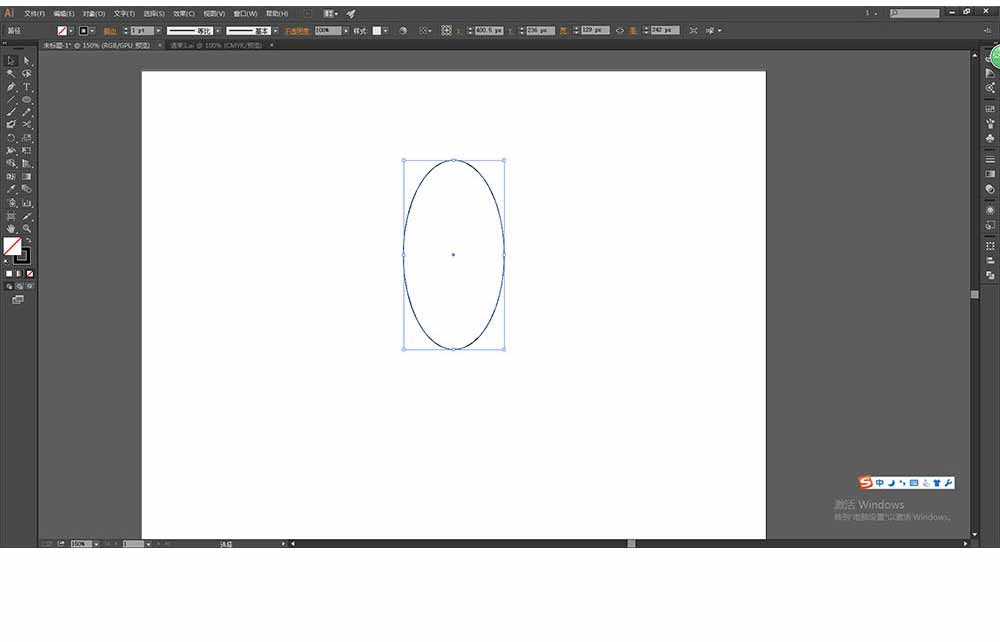Image resolution: width=1000 pixels, height=642 pixels.
Task: Click the fill color box in toolbar
Action: (12, 246)
